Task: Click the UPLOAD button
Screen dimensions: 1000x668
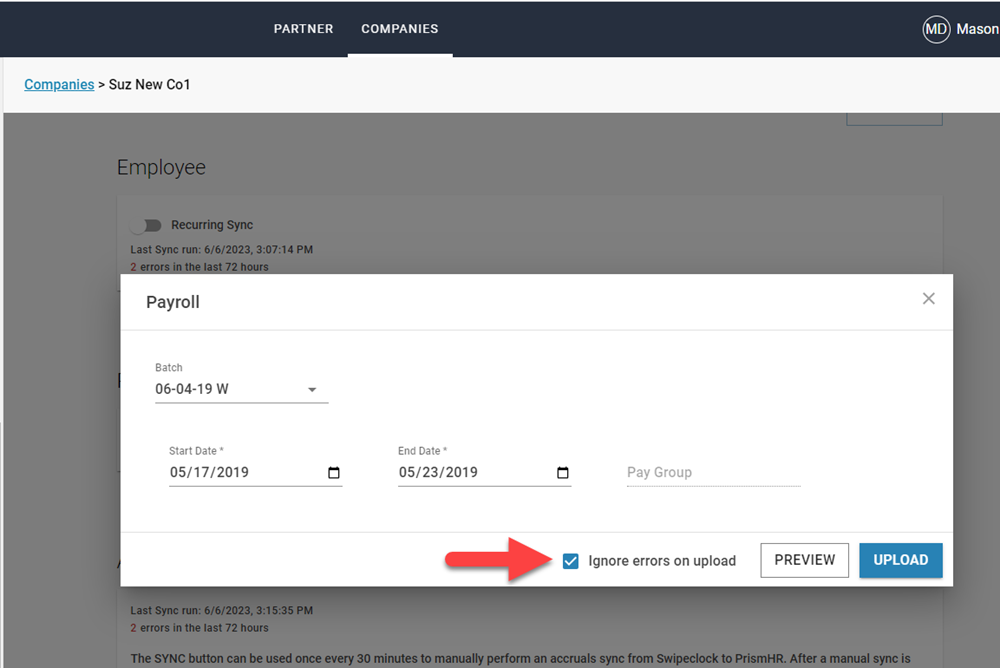Action: coord(900,561)
